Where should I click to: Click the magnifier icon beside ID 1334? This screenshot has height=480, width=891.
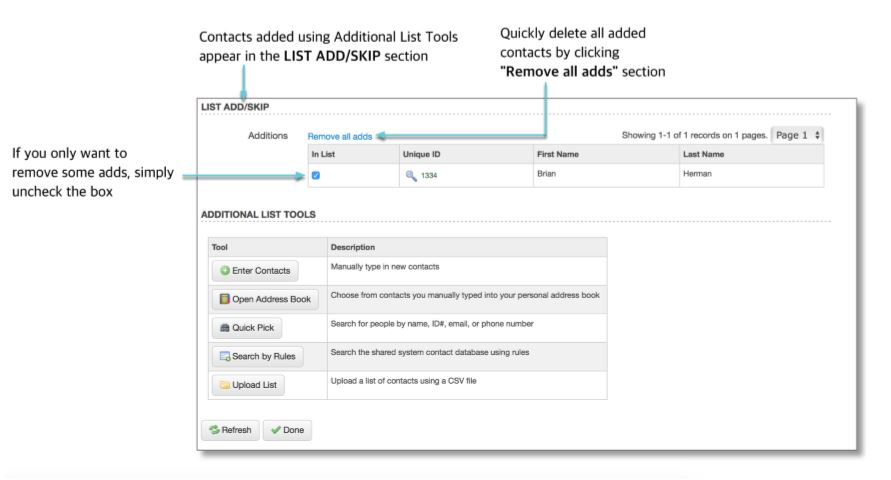click(411, 176)
